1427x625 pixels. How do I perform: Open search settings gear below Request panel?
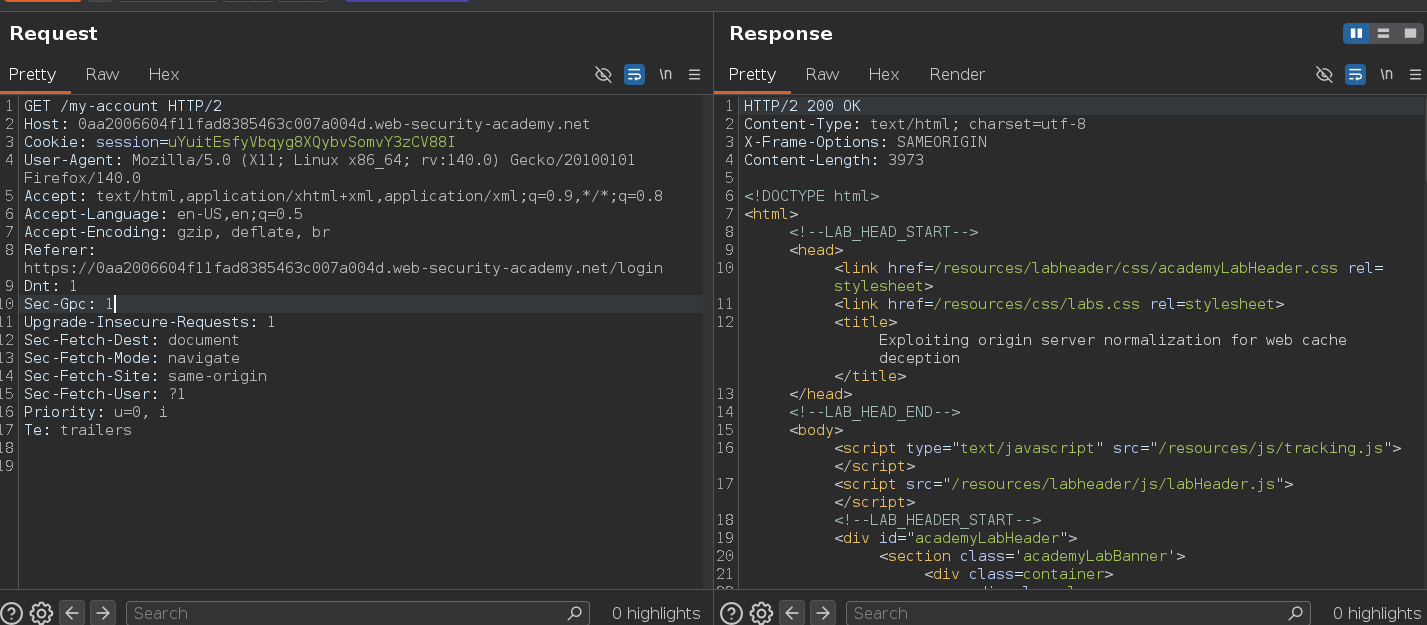pos(41,613)
